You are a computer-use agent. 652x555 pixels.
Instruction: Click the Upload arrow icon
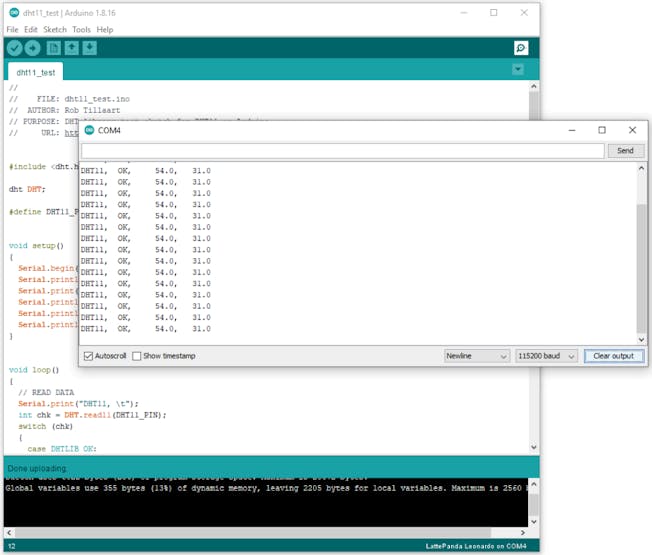tap(33, 48)
